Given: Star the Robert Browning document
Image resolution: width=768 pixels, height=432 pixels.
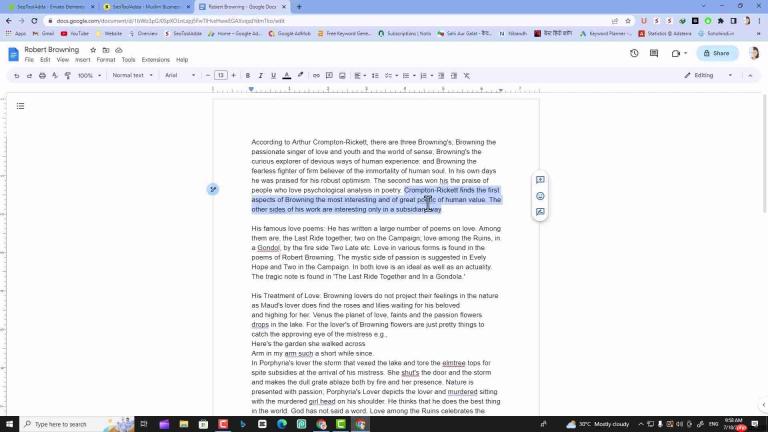Looking at the screenshot, I should coord(93,50).
